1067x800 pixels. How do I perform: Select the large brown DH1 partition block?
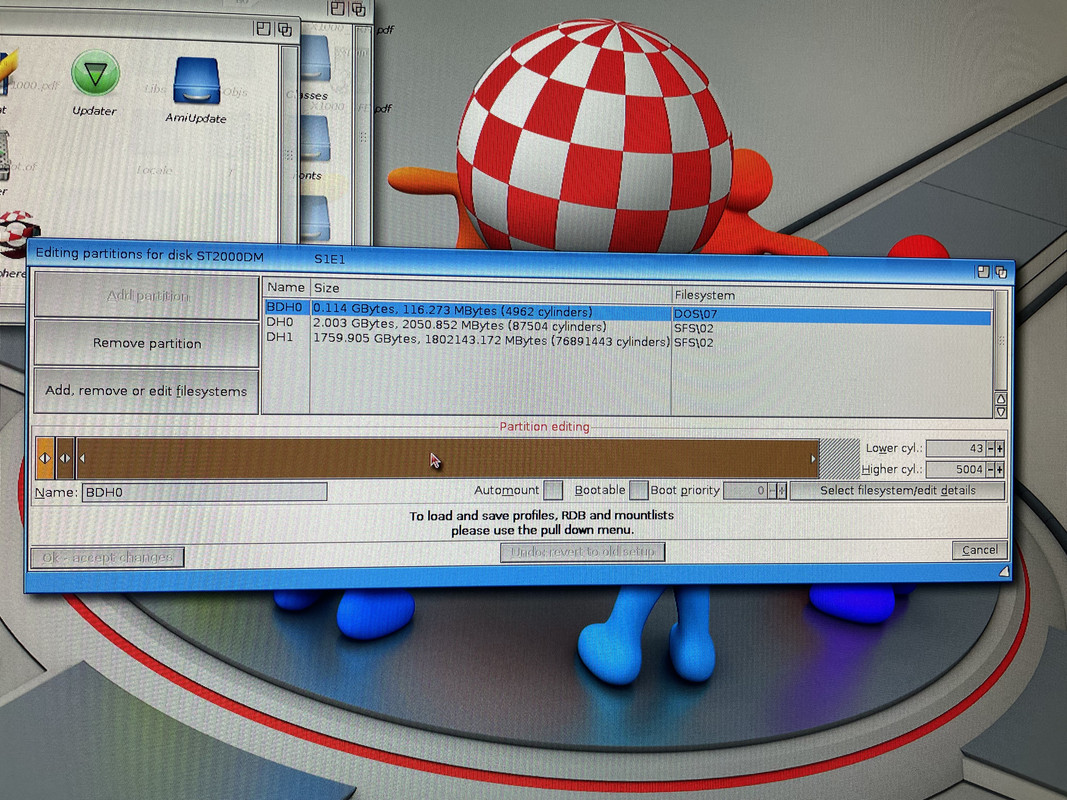point(447,458)
